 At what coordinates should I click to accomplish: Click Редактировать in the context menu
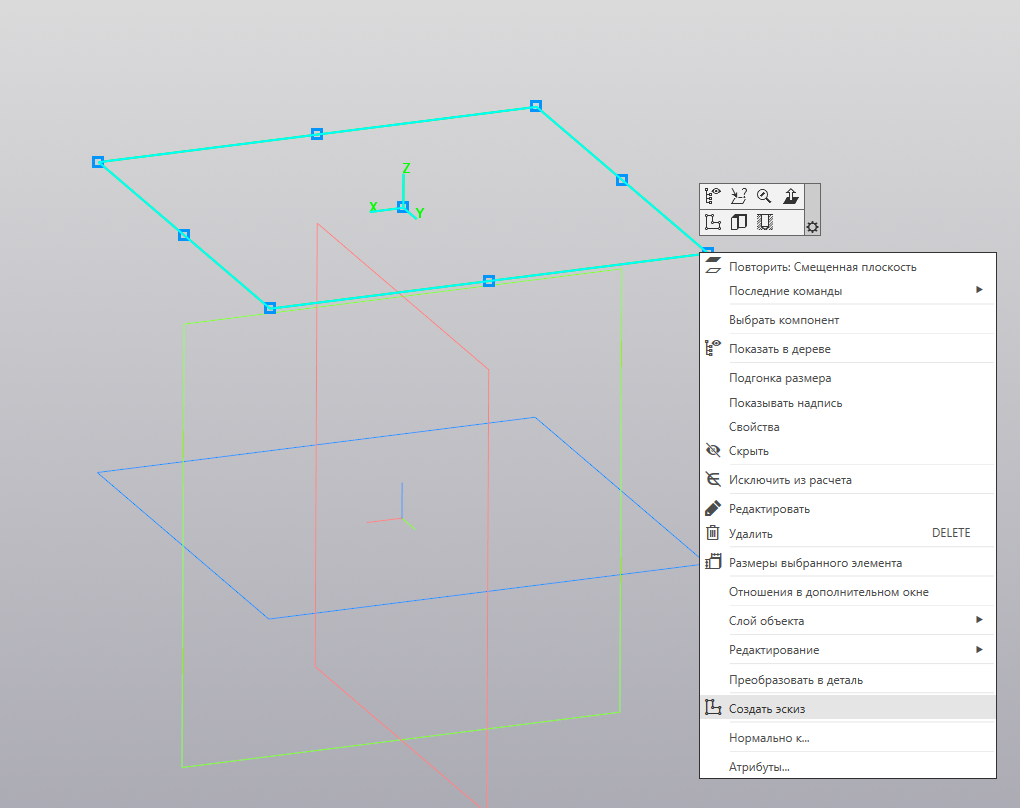[x=848, y=509]
